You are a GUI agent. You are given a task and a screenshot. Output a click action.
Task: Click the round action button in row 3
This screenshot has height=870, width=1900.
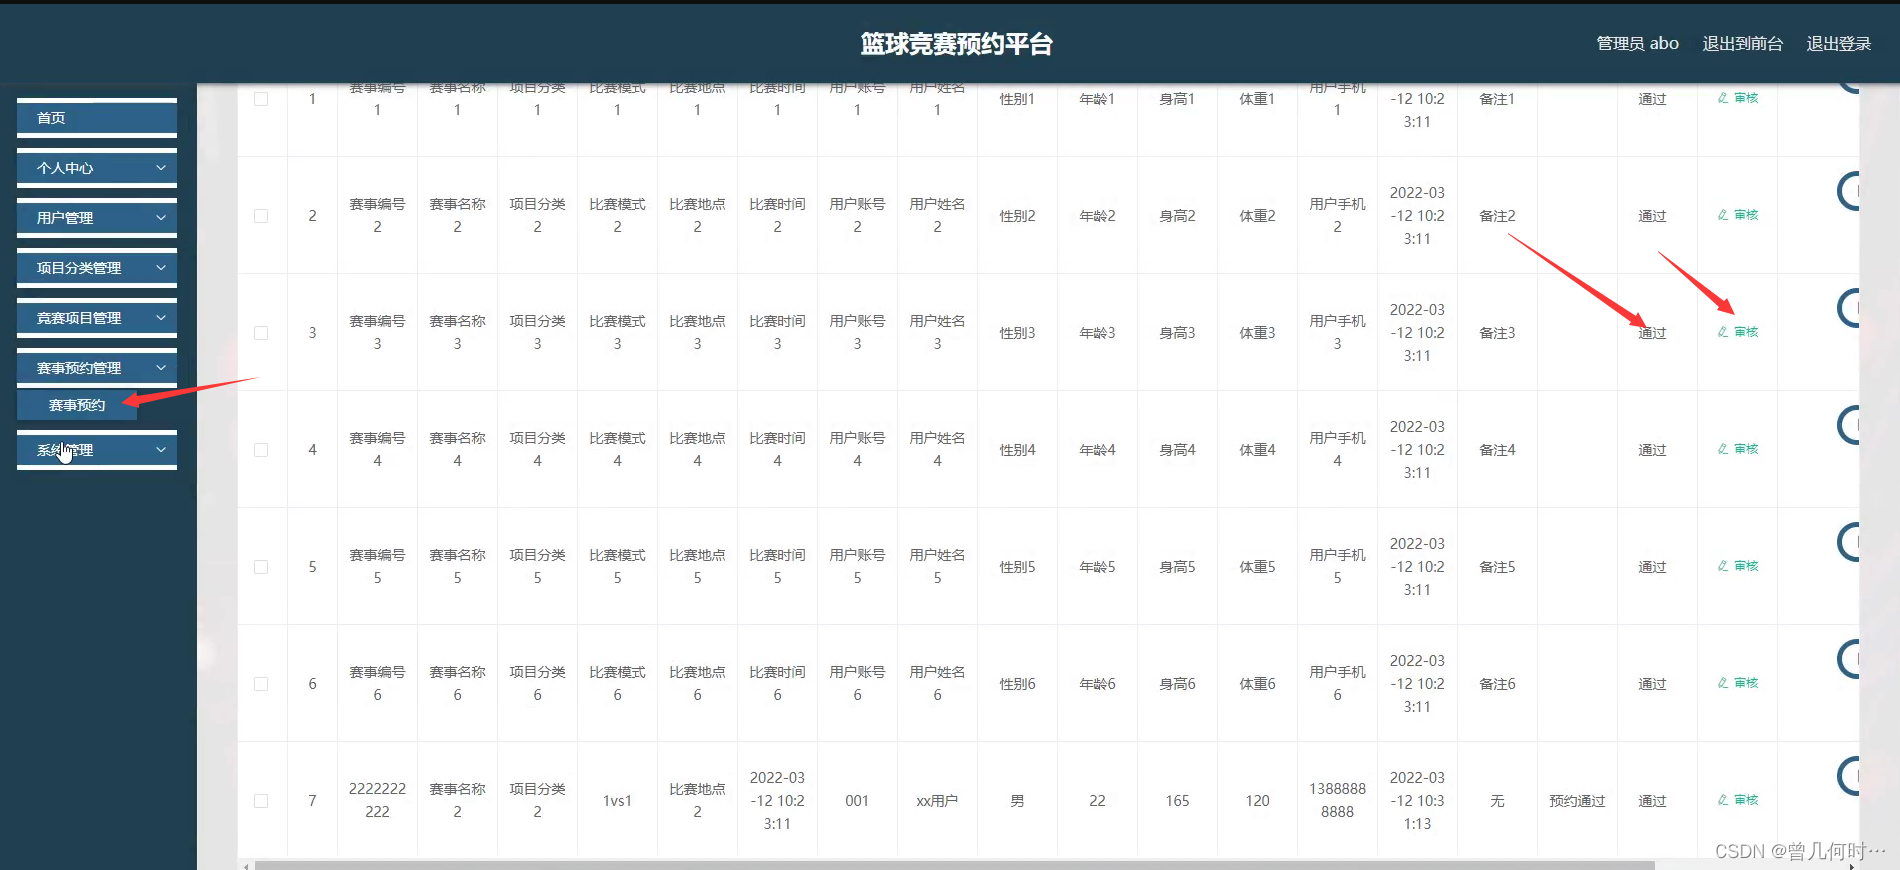(1849, 308)
